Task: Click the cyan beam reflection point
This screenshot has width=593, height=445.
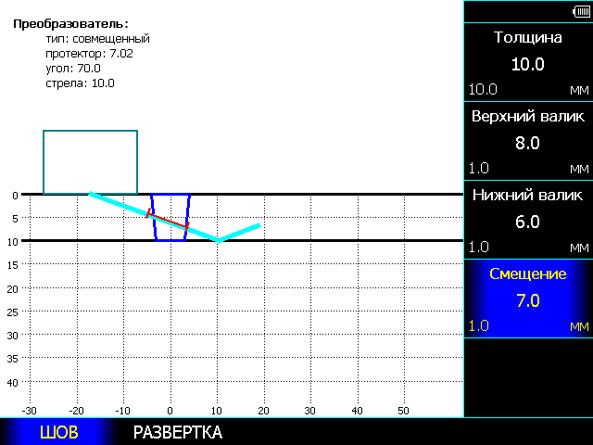Action: coord(219,240)
